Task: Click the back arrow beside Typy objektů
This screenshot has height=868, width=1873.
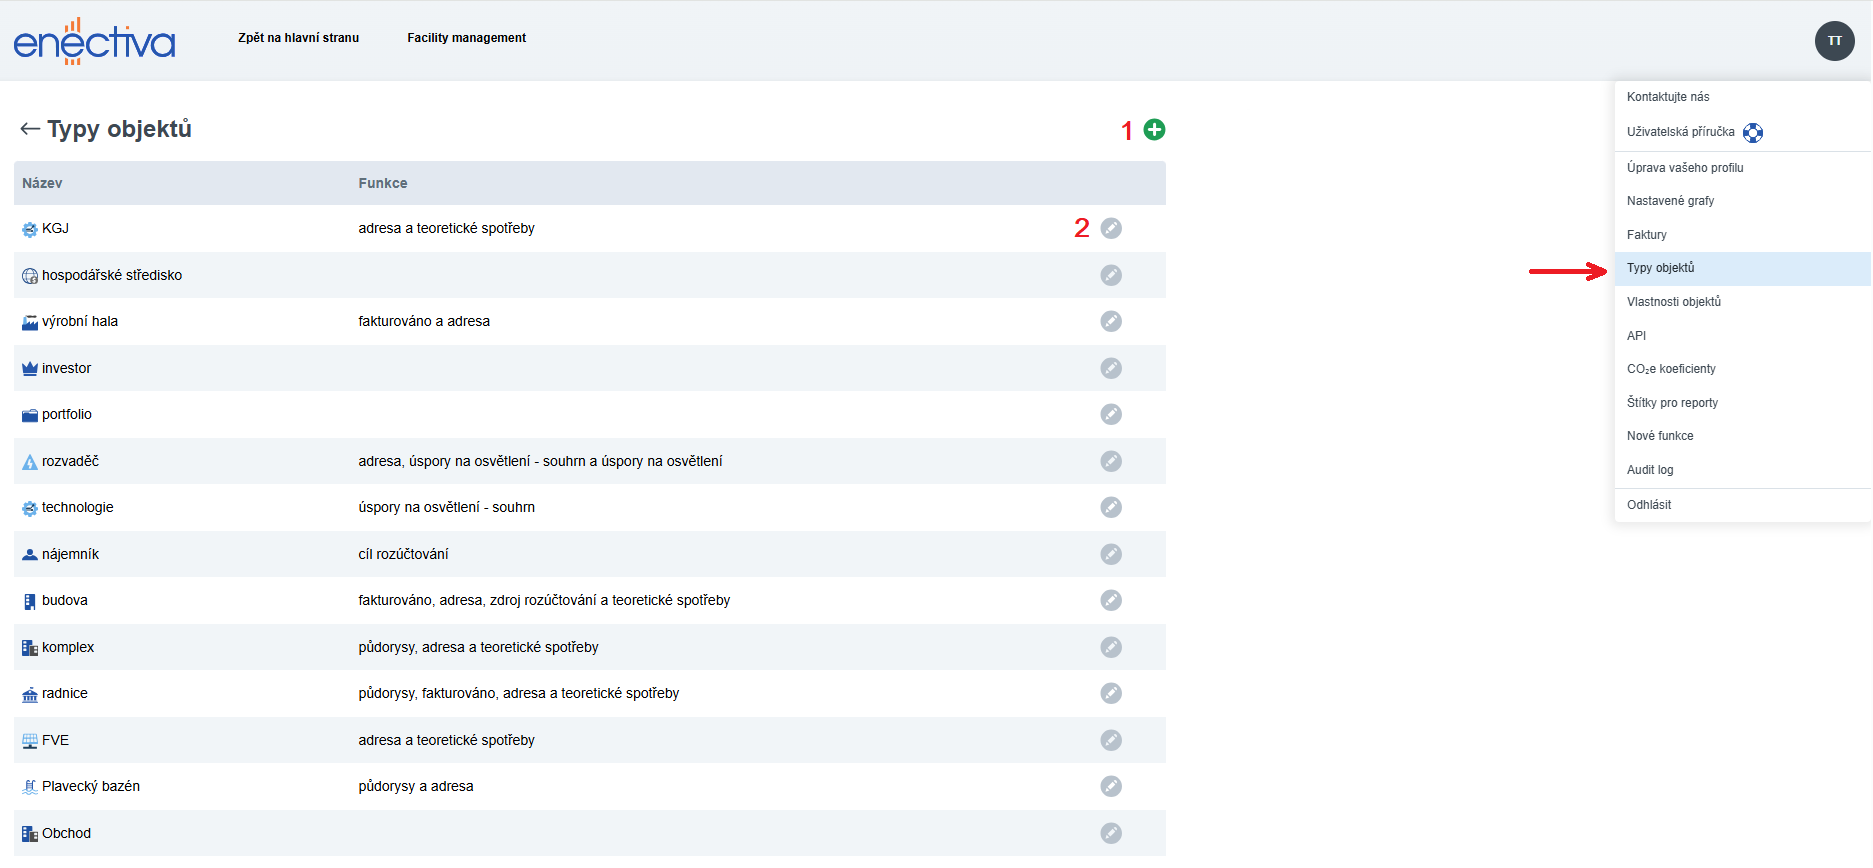Action: coord(30,129)
